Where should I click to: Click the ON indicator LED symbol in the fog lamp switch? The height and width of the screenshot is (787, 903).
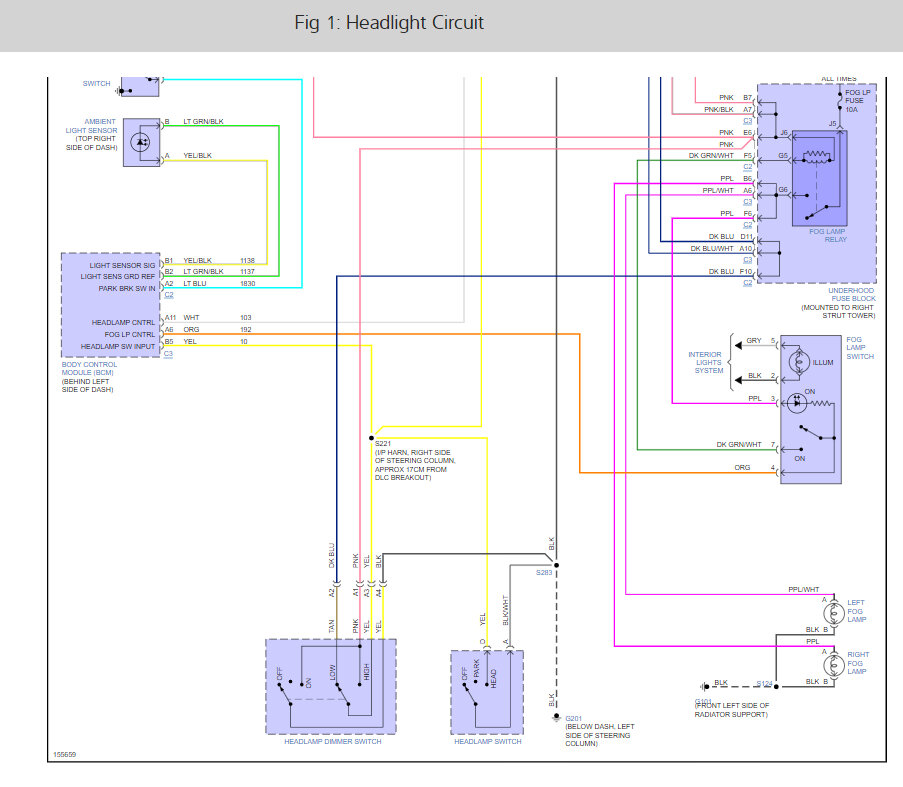coord(796,403)
